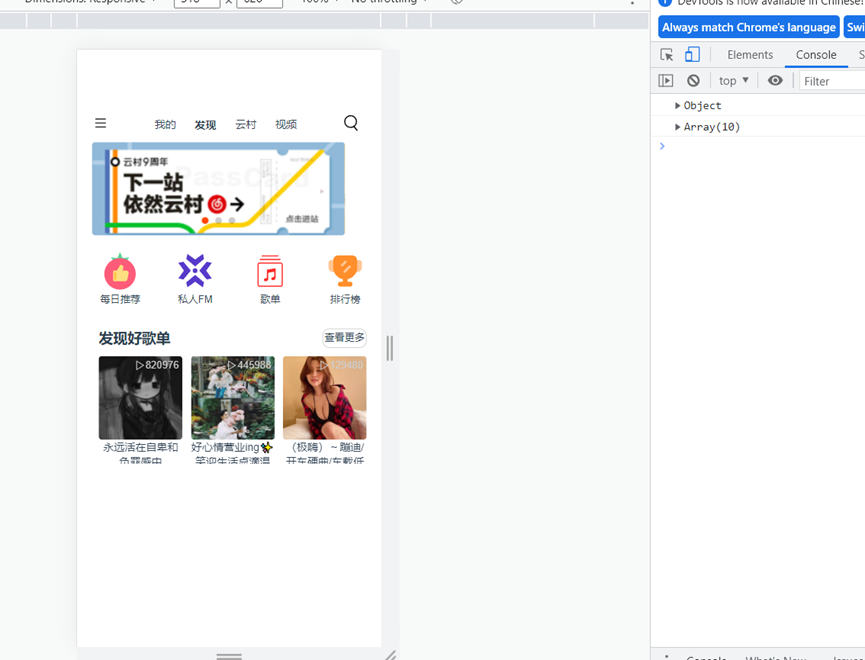The height and width of the screenshot is (660, 865).
Task: Open the hamburger menu in the music app
Action: pyautogui.click(x=100, y=123)
